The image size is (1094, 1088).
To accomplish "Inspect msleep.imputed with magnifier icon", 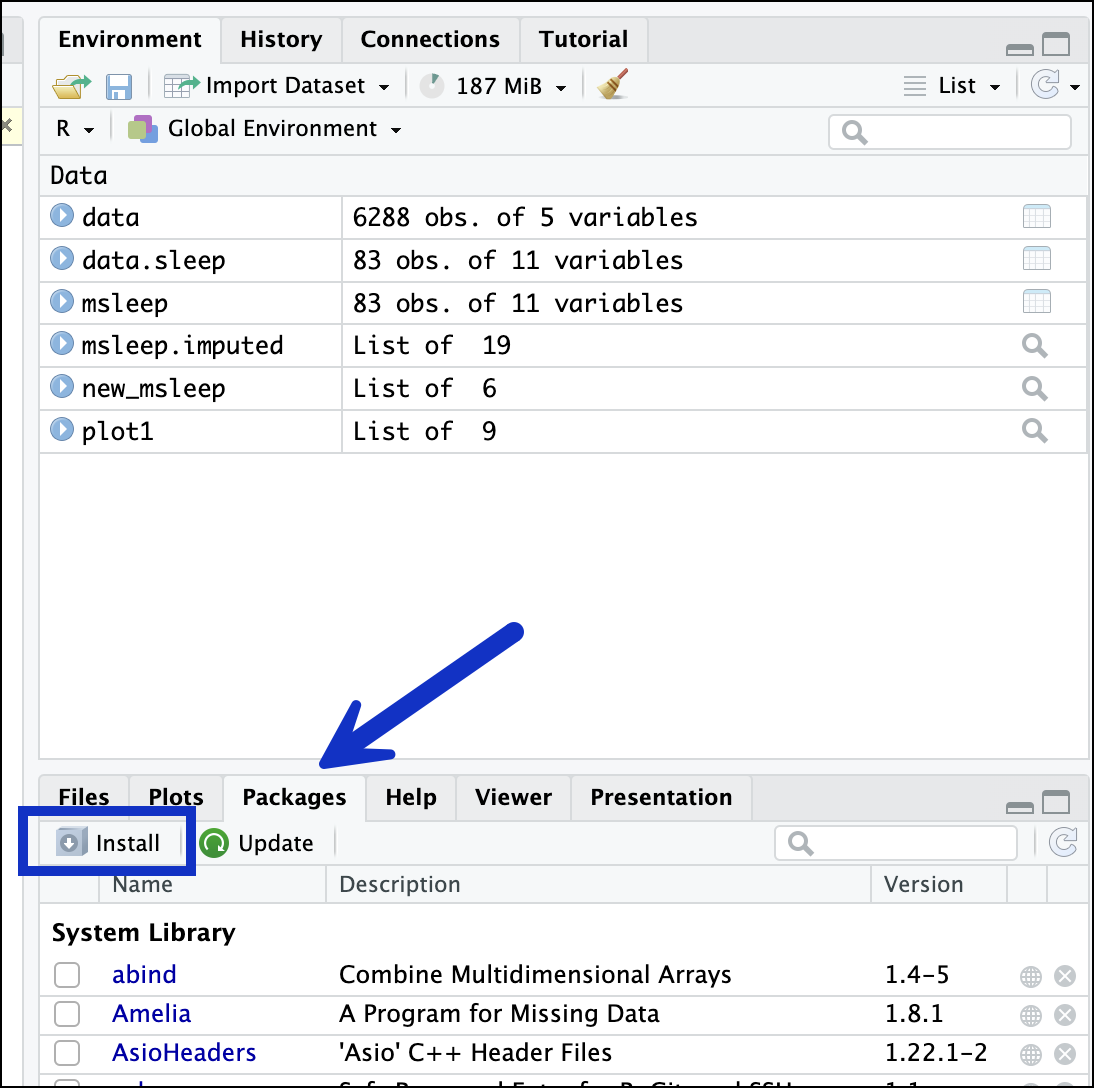I will pyautogui.click(x=1034, y=346).
